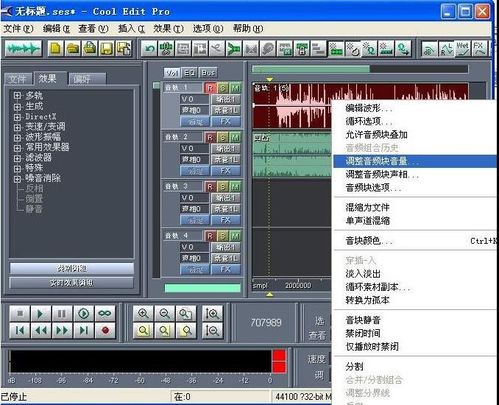The width and height of the screenshot is (499, 405).
Task: Expand the 多轨 tree node
Action: click(17, 96)
